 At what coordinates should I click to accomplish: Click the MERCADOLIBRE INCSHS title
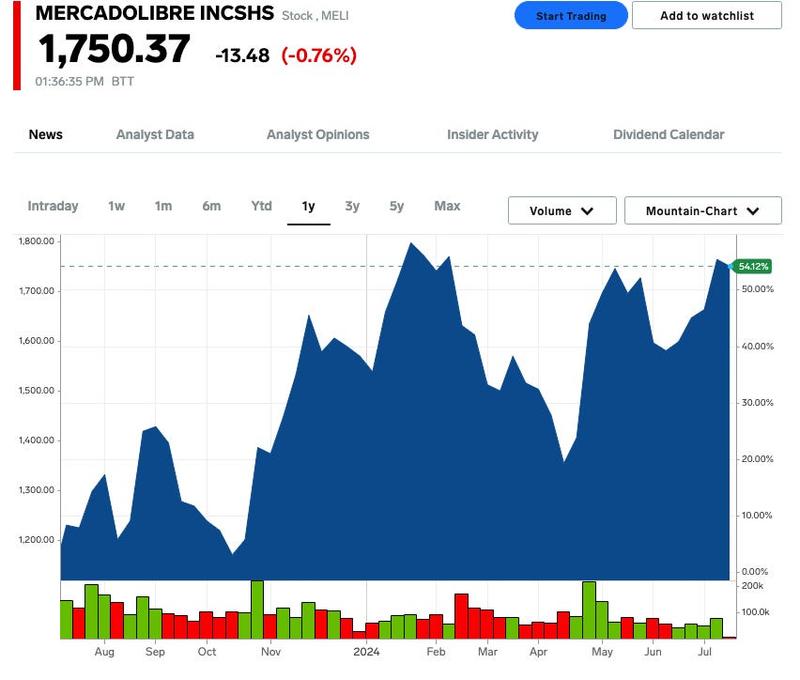click(x=155, y=13)
